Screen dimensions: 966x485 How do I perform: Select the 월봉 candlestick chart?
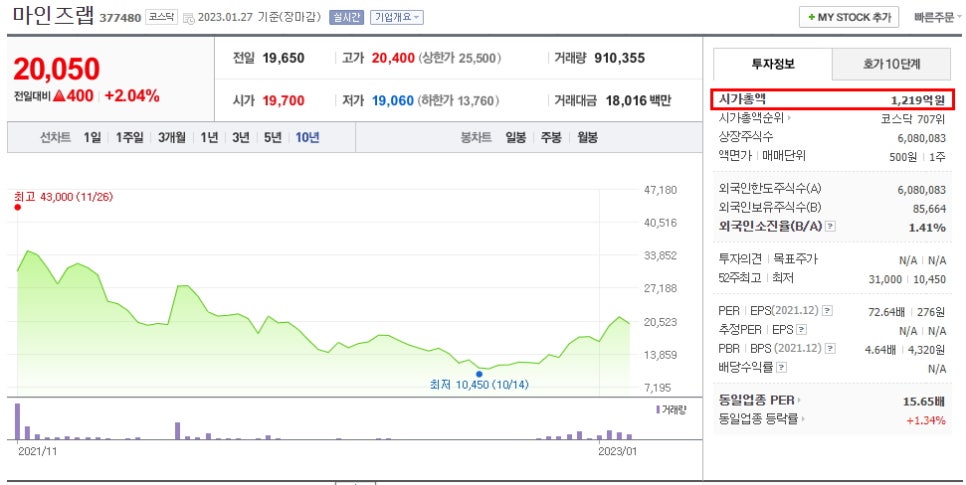(587, 137)
